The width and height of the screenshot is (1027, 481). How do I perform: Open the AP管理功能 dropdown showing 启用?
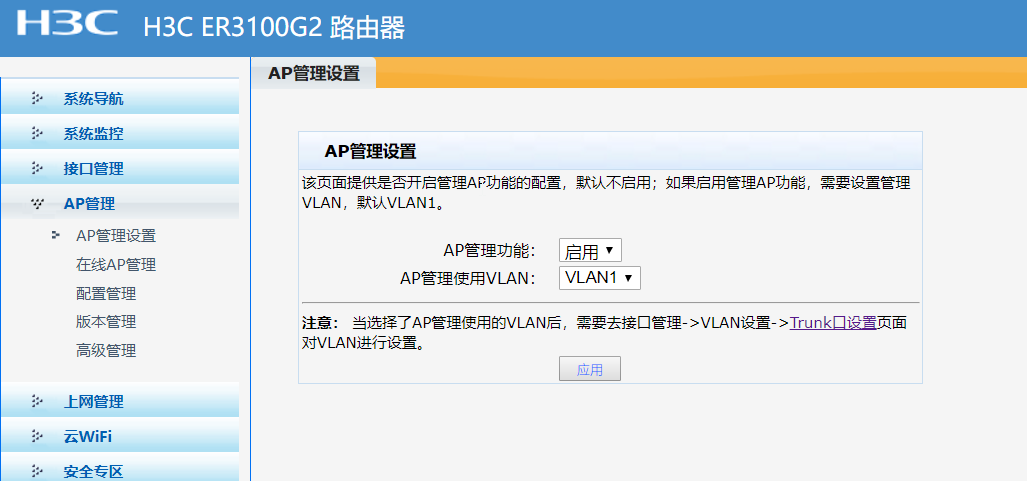click(x=589, y=250)
